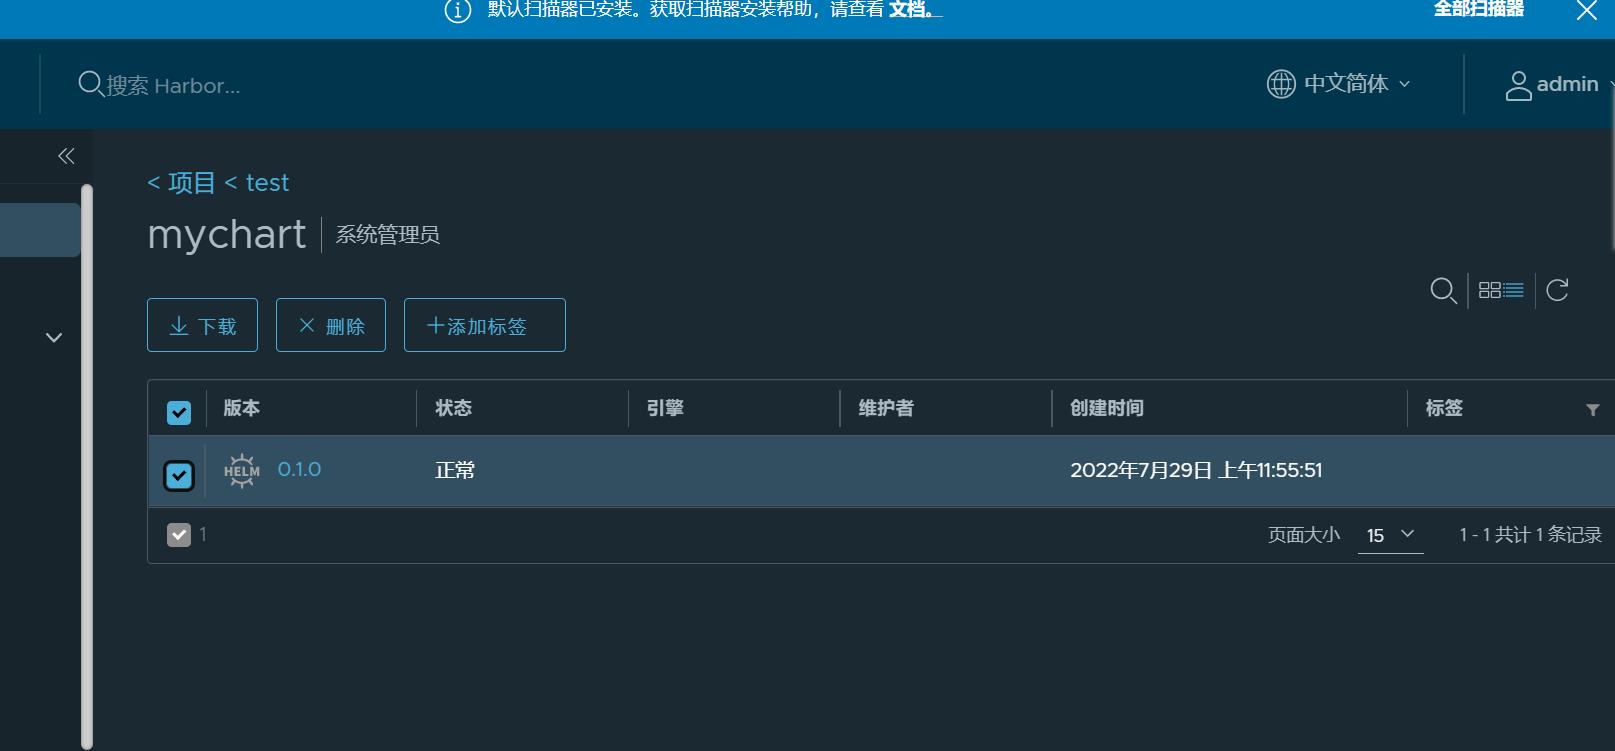Click the 2022年7月29日 creation time cell

click(1196, 470)
